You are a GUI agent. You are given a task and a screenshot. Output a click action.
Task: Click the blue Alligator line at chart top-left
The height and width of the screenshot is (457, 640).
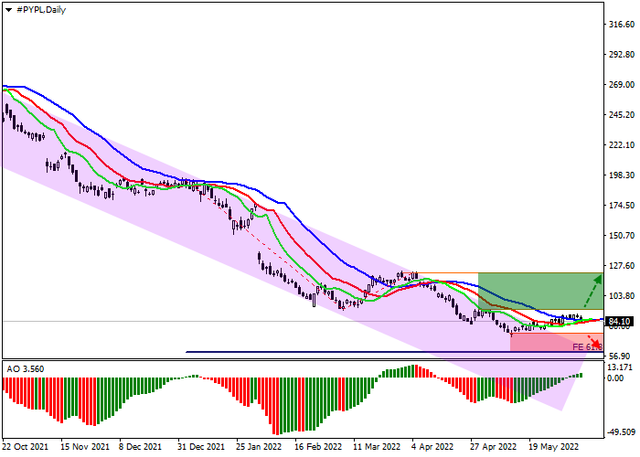[30, 89]
